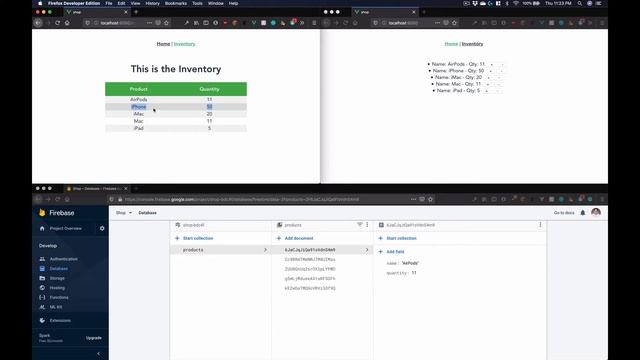The width and height of the screenshot is (640, 360).
Task: Open Functions in the Firebase sidebar
Action: [59, 297]
